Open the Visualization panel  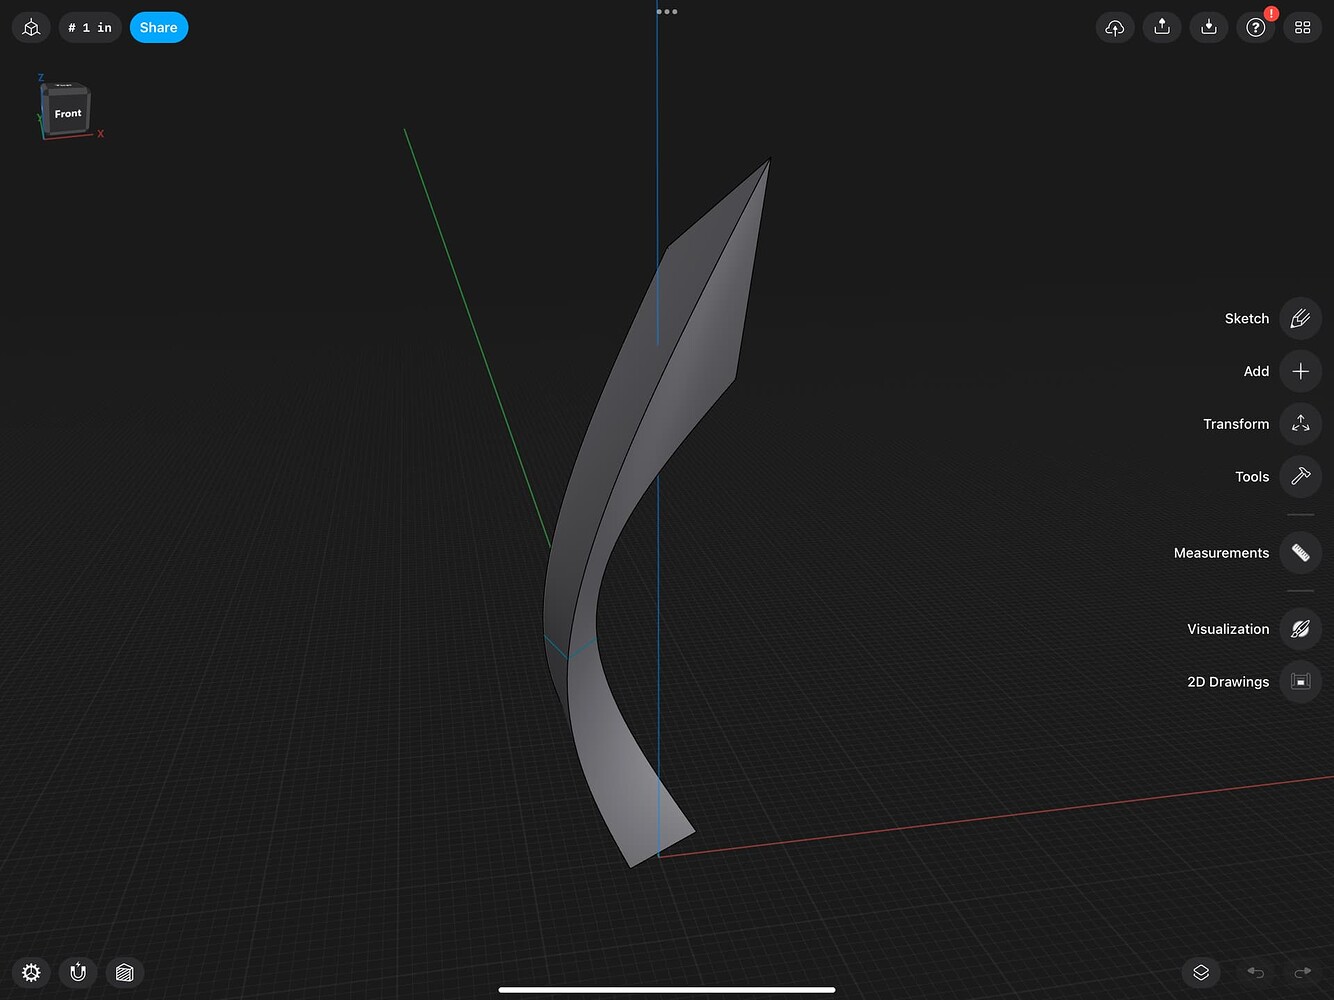pyautogui.click(x=1300, y=629)
